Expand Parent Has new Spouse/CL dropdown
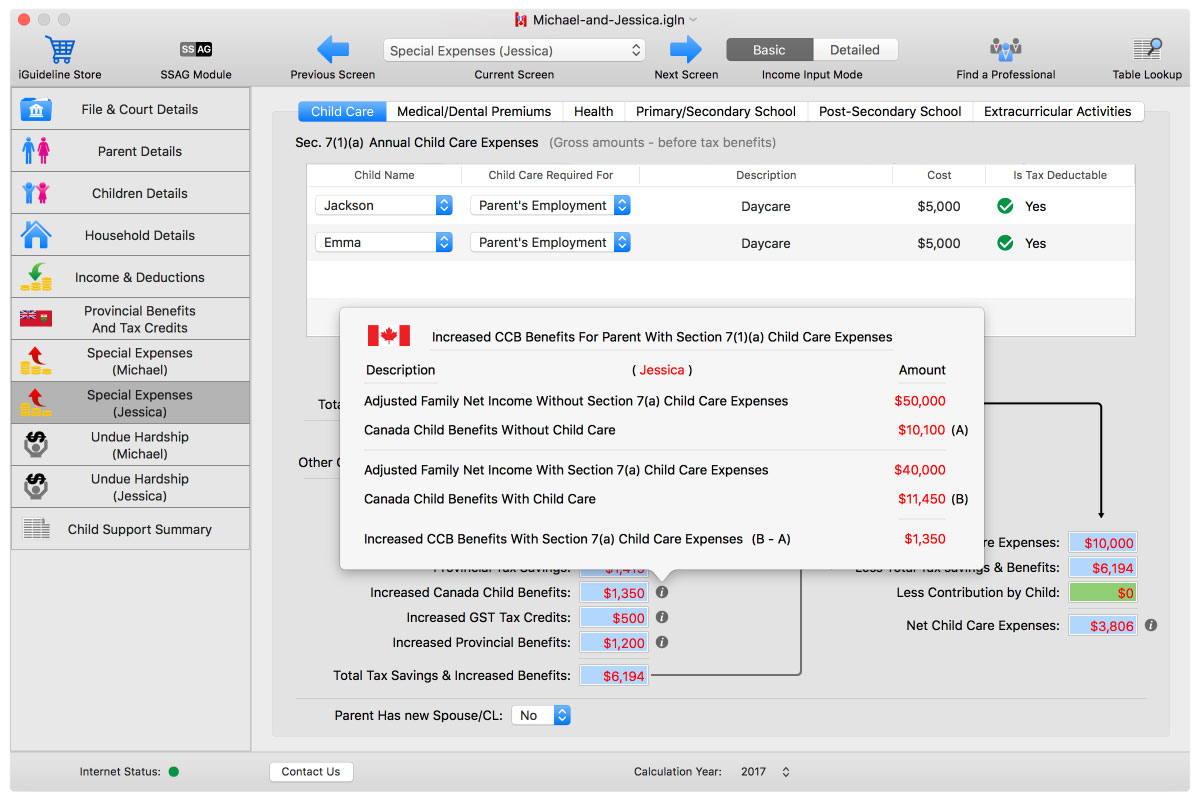1200x800 pixels. (541, 716)
